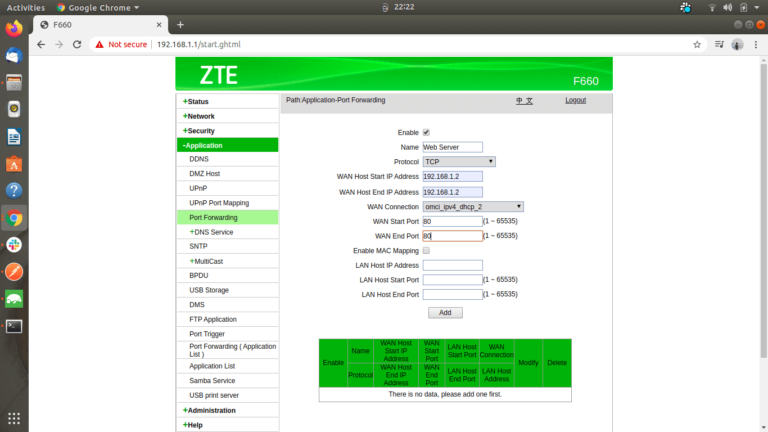
Task: Open the media control icon in Chrome toolbar
Action: [718, 44]
